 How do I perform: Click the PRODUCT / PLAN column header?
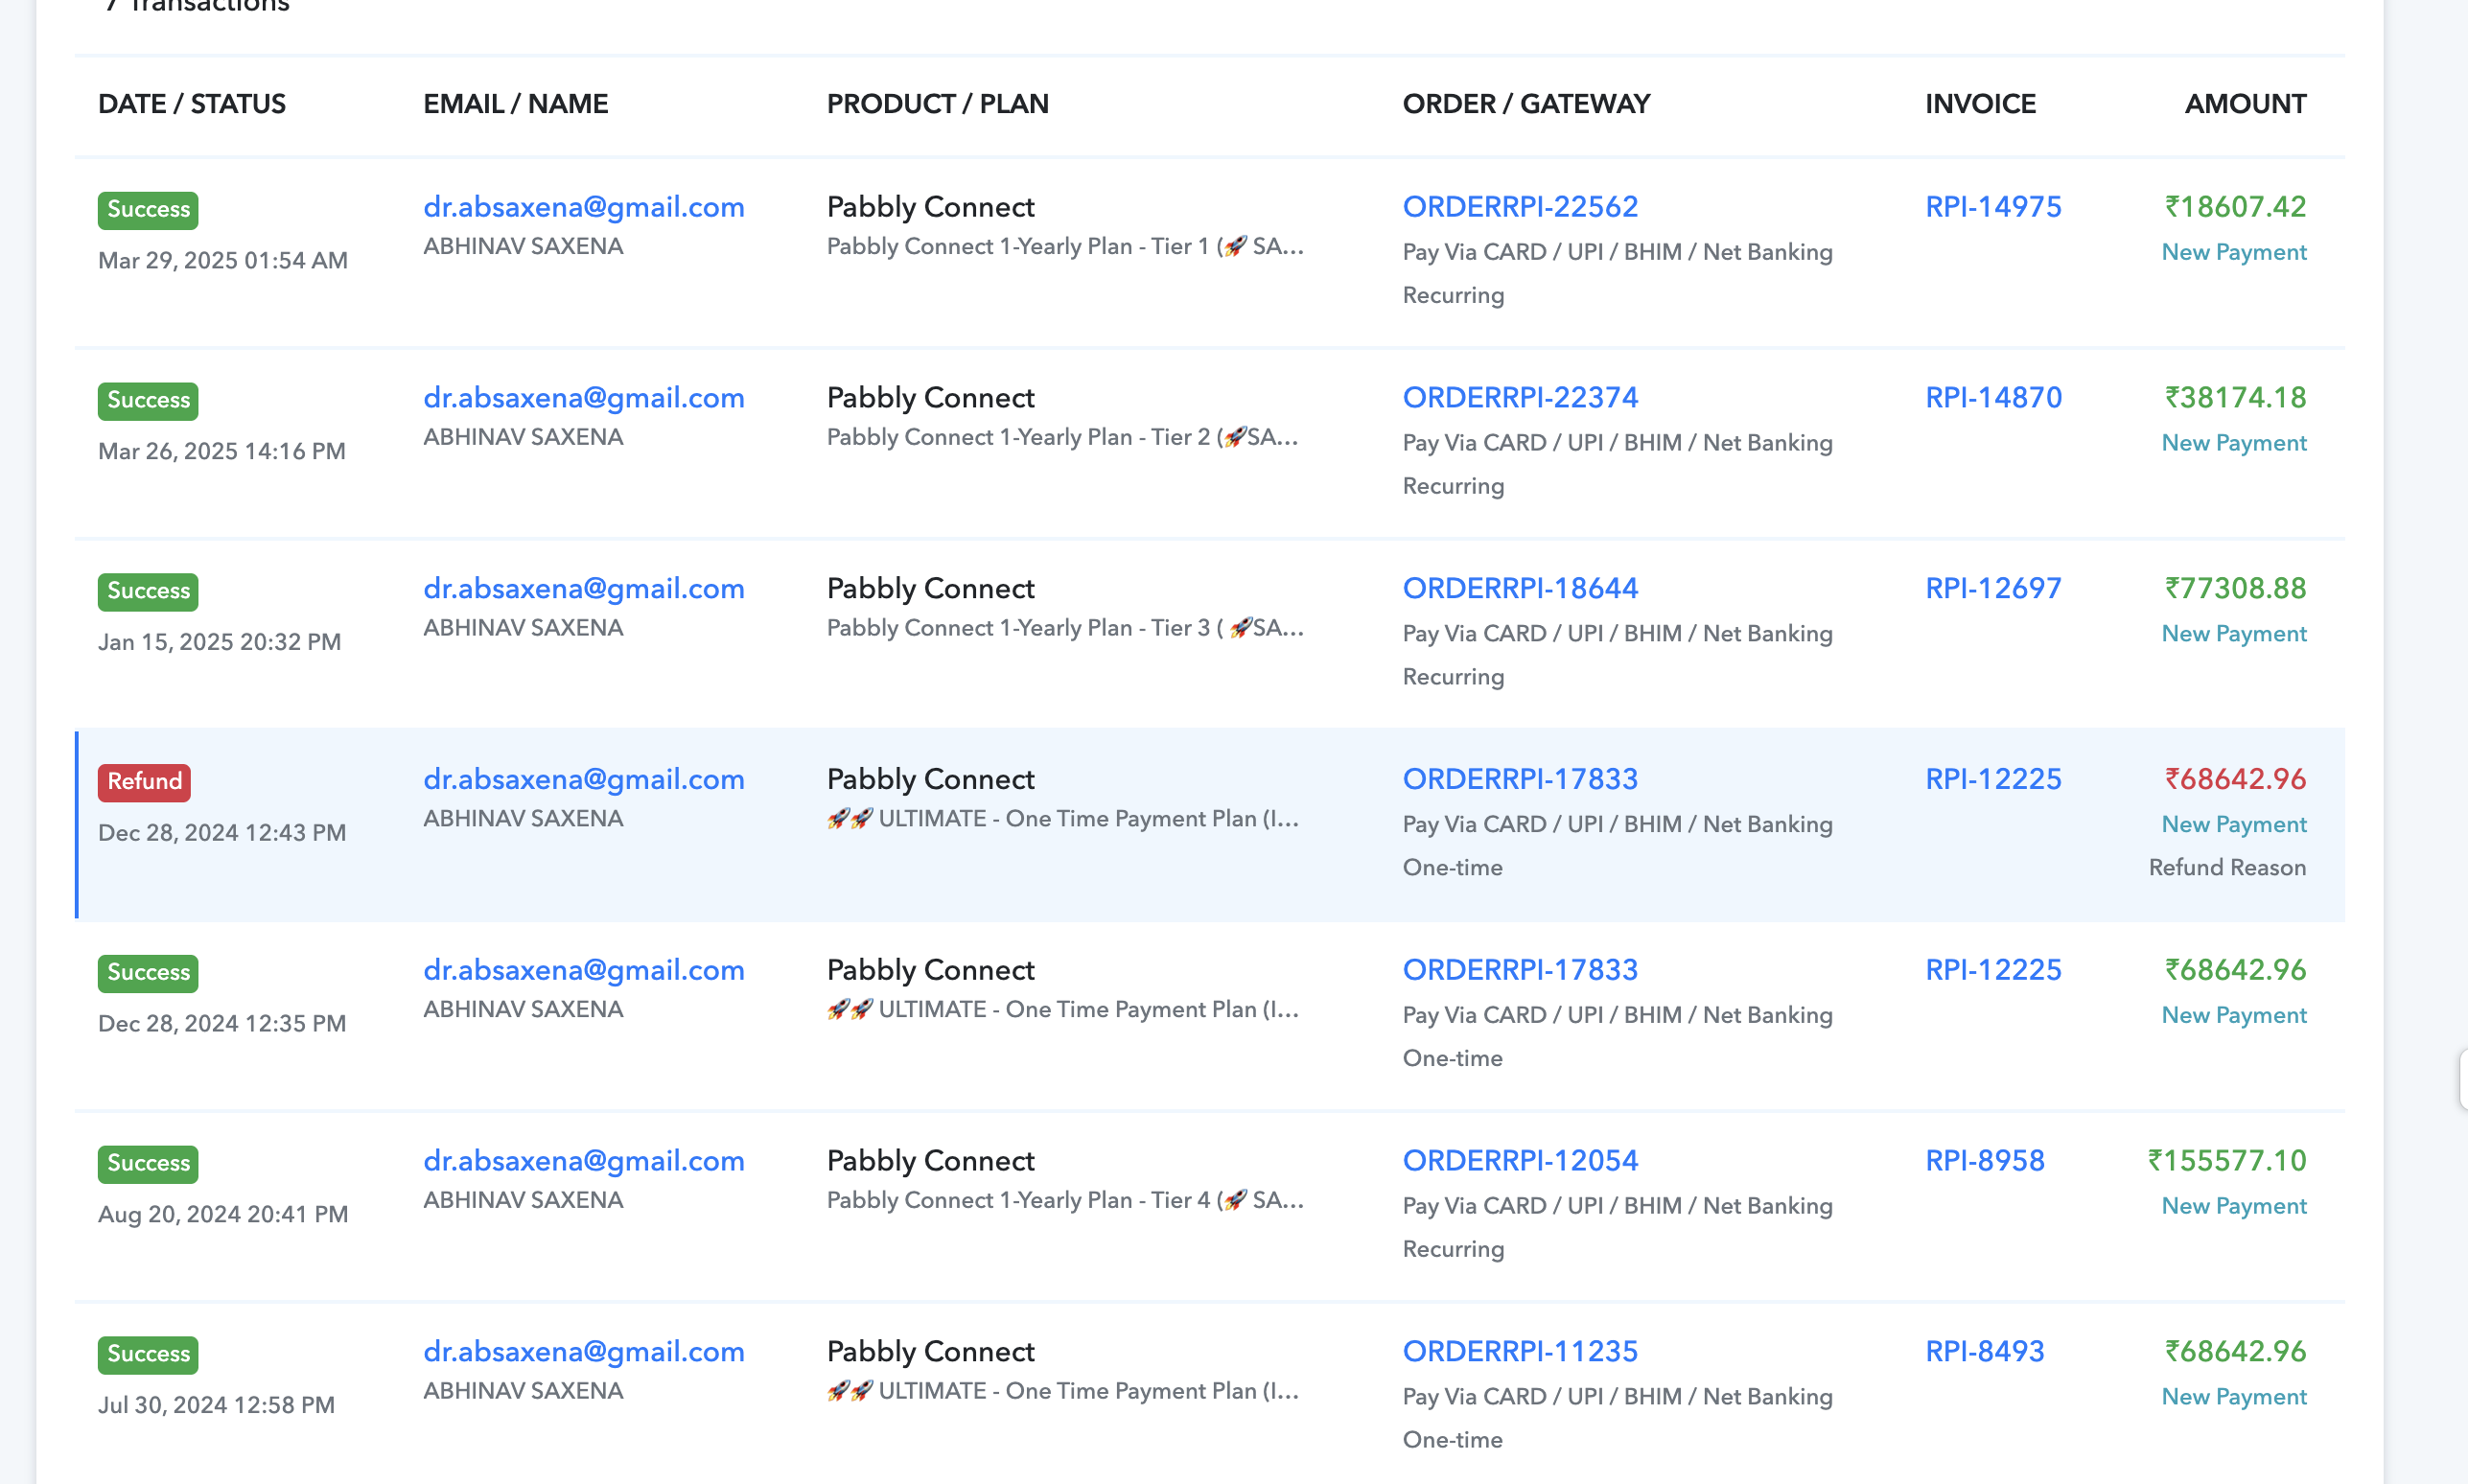click(x=937, y=104)
